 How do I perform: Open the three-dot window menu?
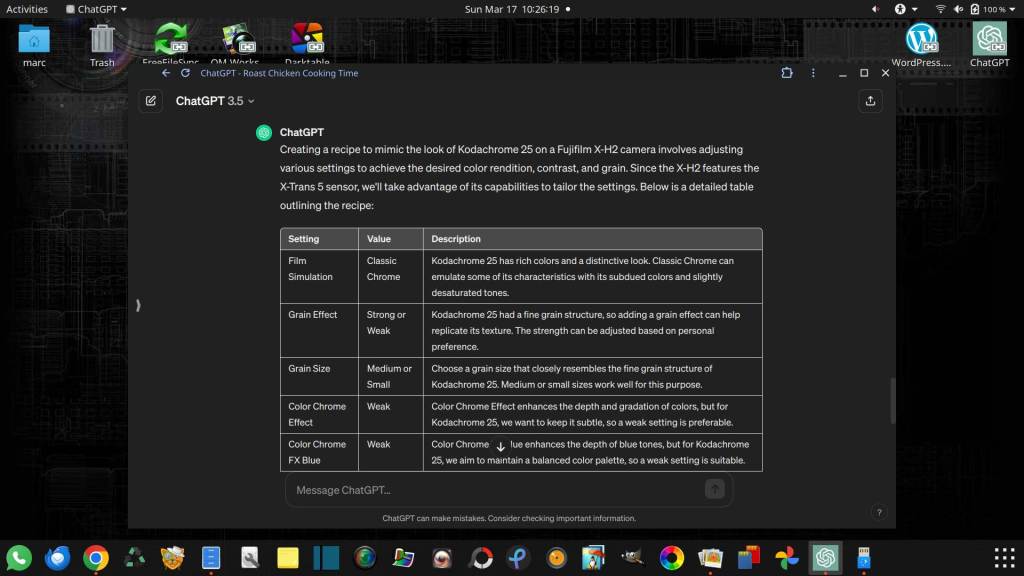813,73
